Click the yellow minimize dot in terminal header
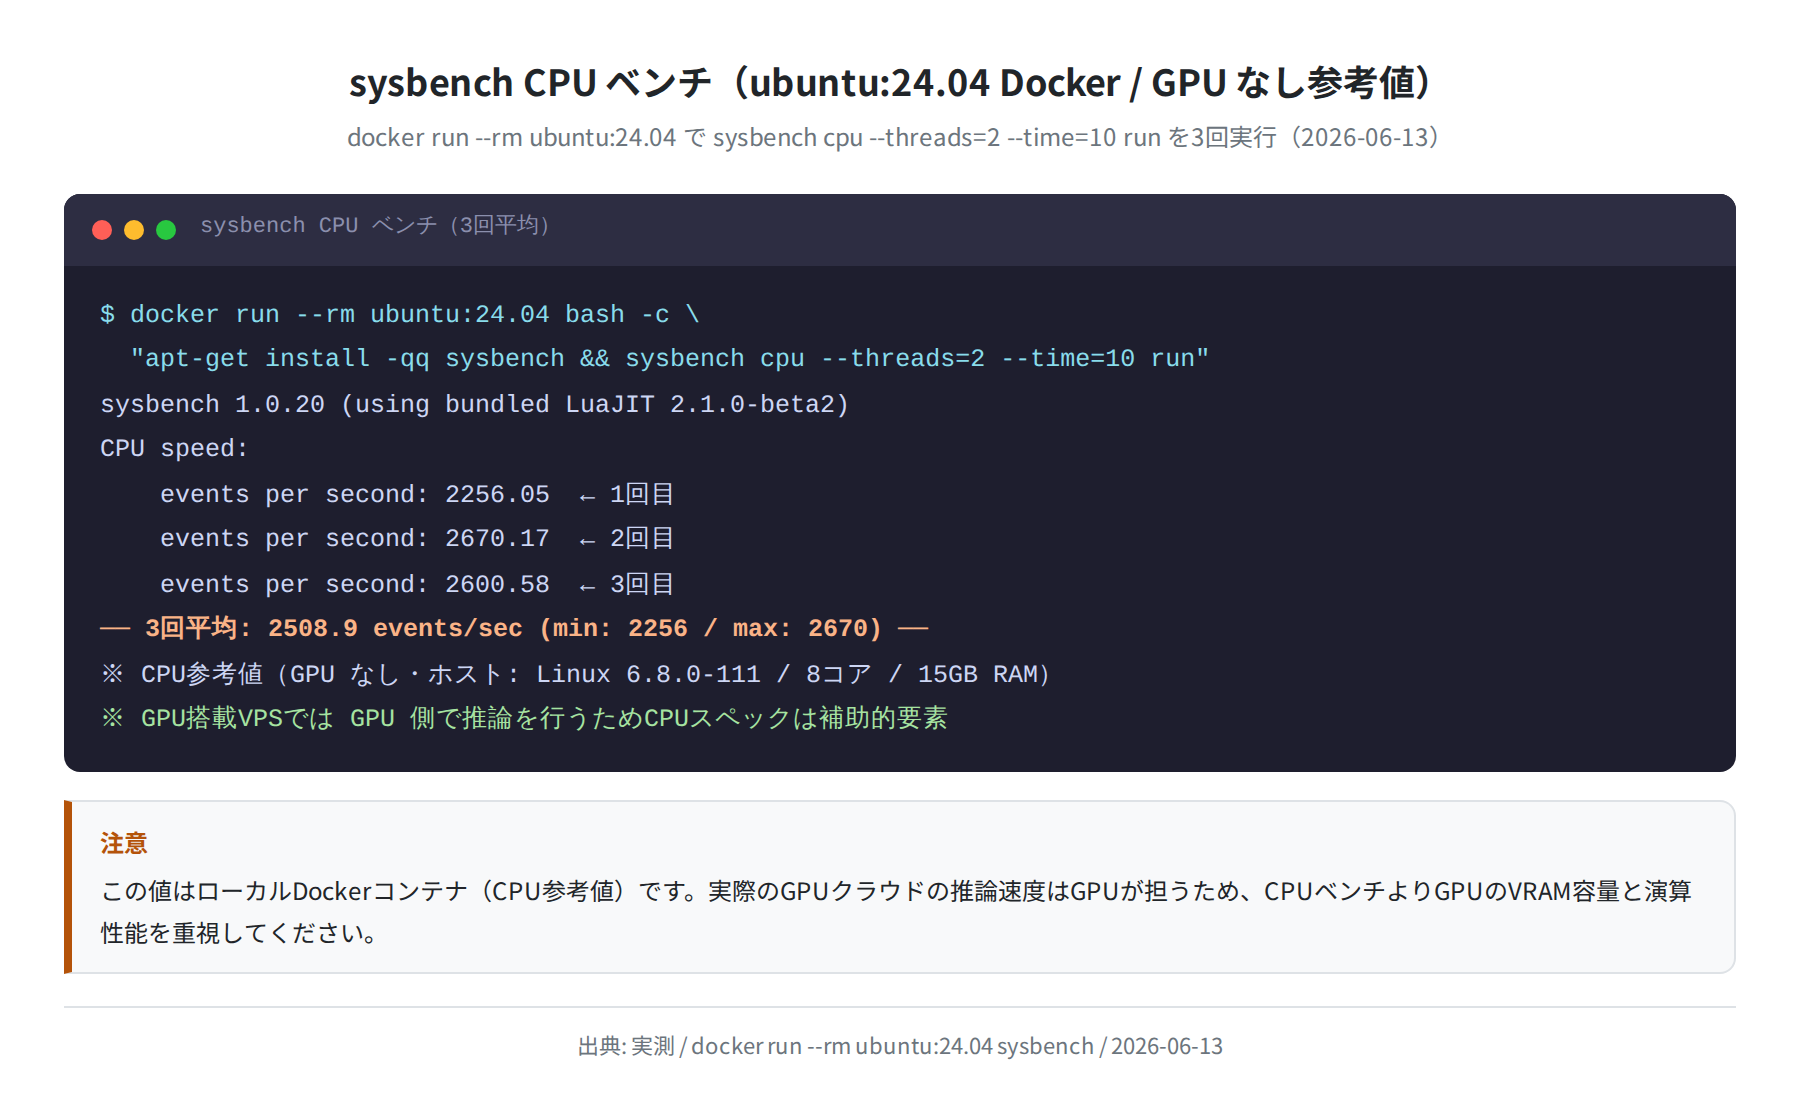 point(134,230)
